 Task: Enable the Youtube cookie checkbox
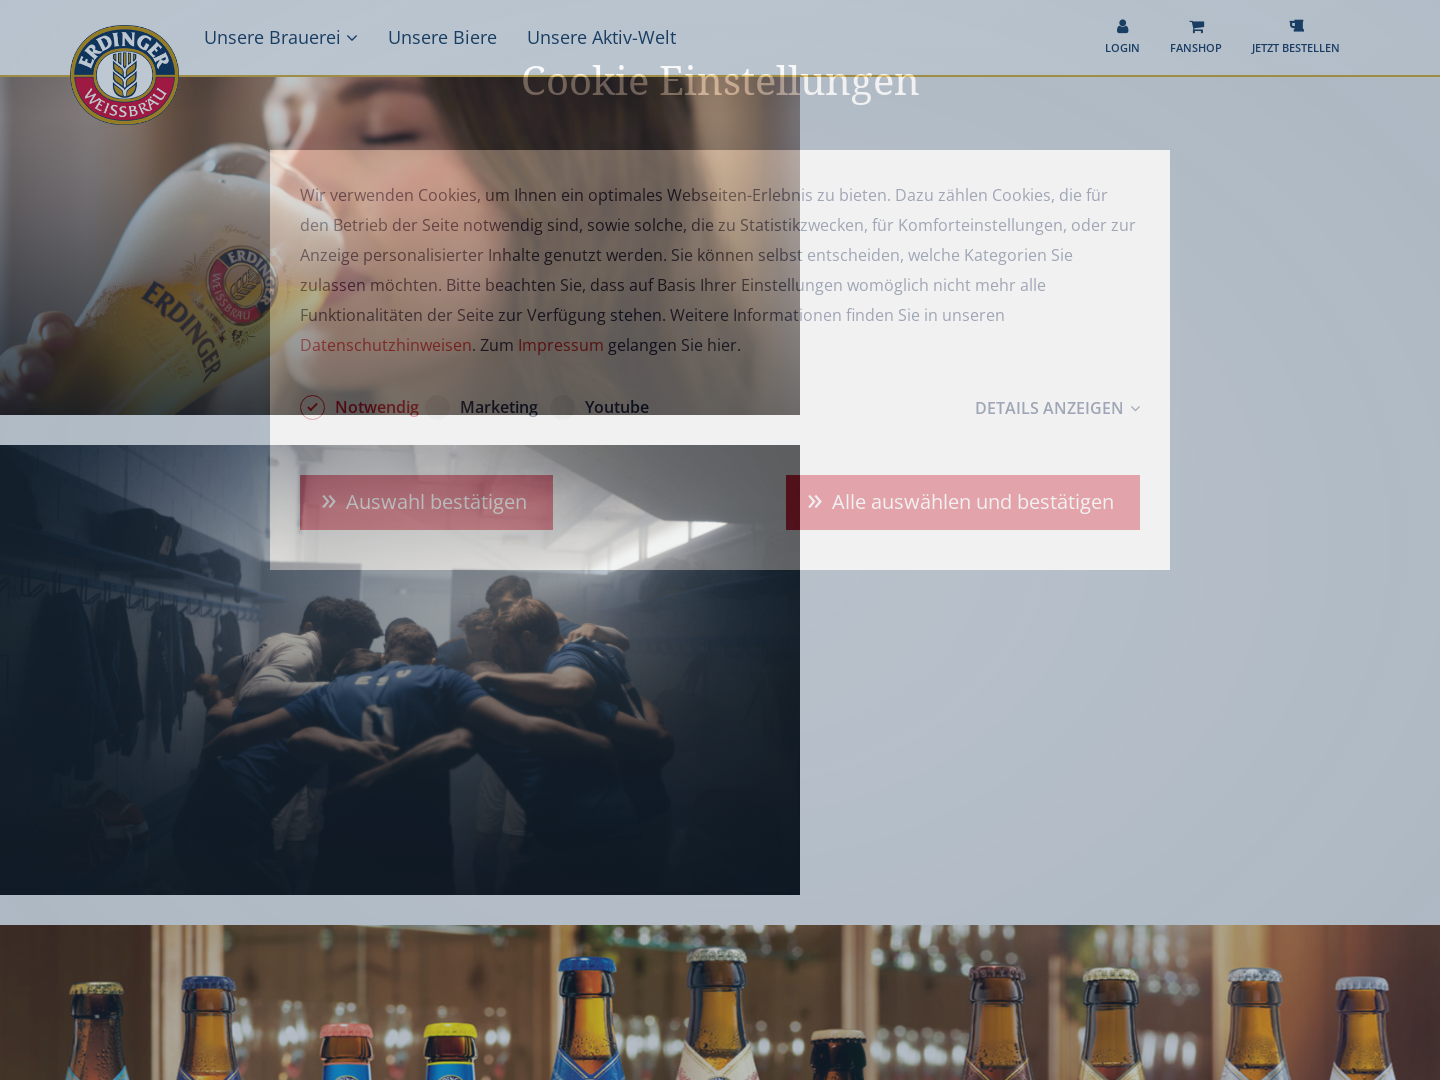pyautogui.click(x=563, y=407)
